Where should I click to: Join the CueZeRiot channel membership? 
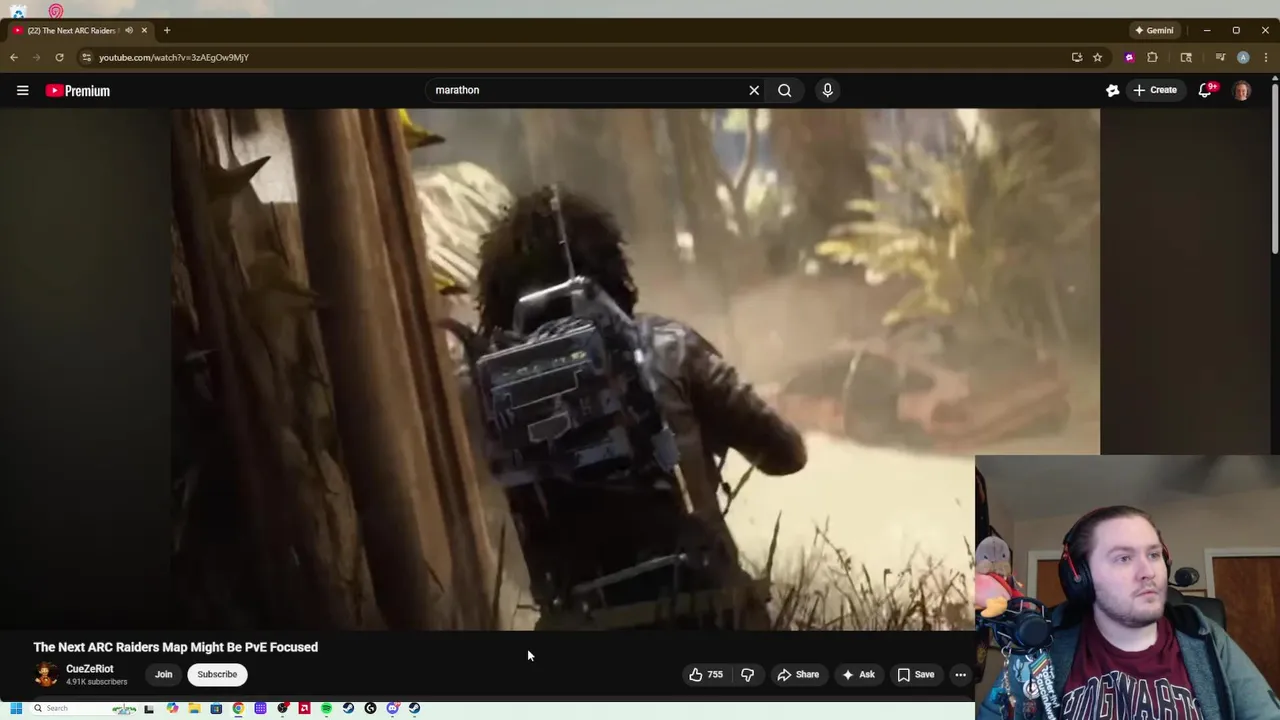point(163,674)
